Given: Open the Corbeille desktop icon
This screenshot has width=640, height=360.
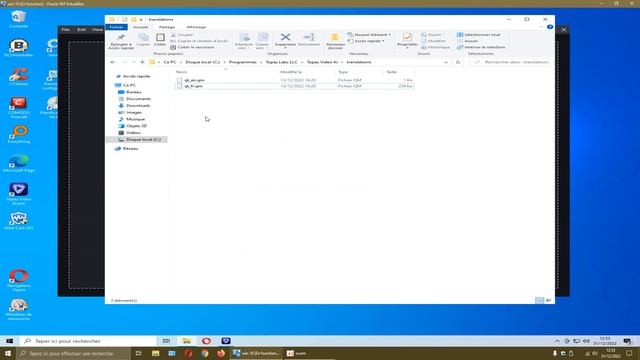Looking at the screenshot, I should click(x=19, y=19).
